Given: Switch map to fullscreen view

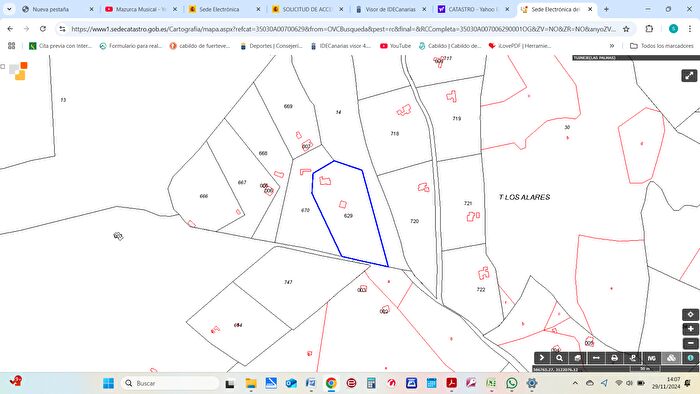Looking at the screenshot, I should pos(689,75).
